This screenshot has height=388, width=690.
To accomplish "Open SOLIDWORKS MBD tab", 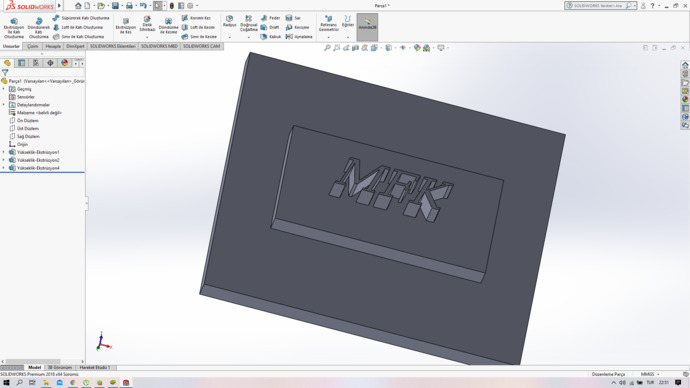I will tap(159, 46).
